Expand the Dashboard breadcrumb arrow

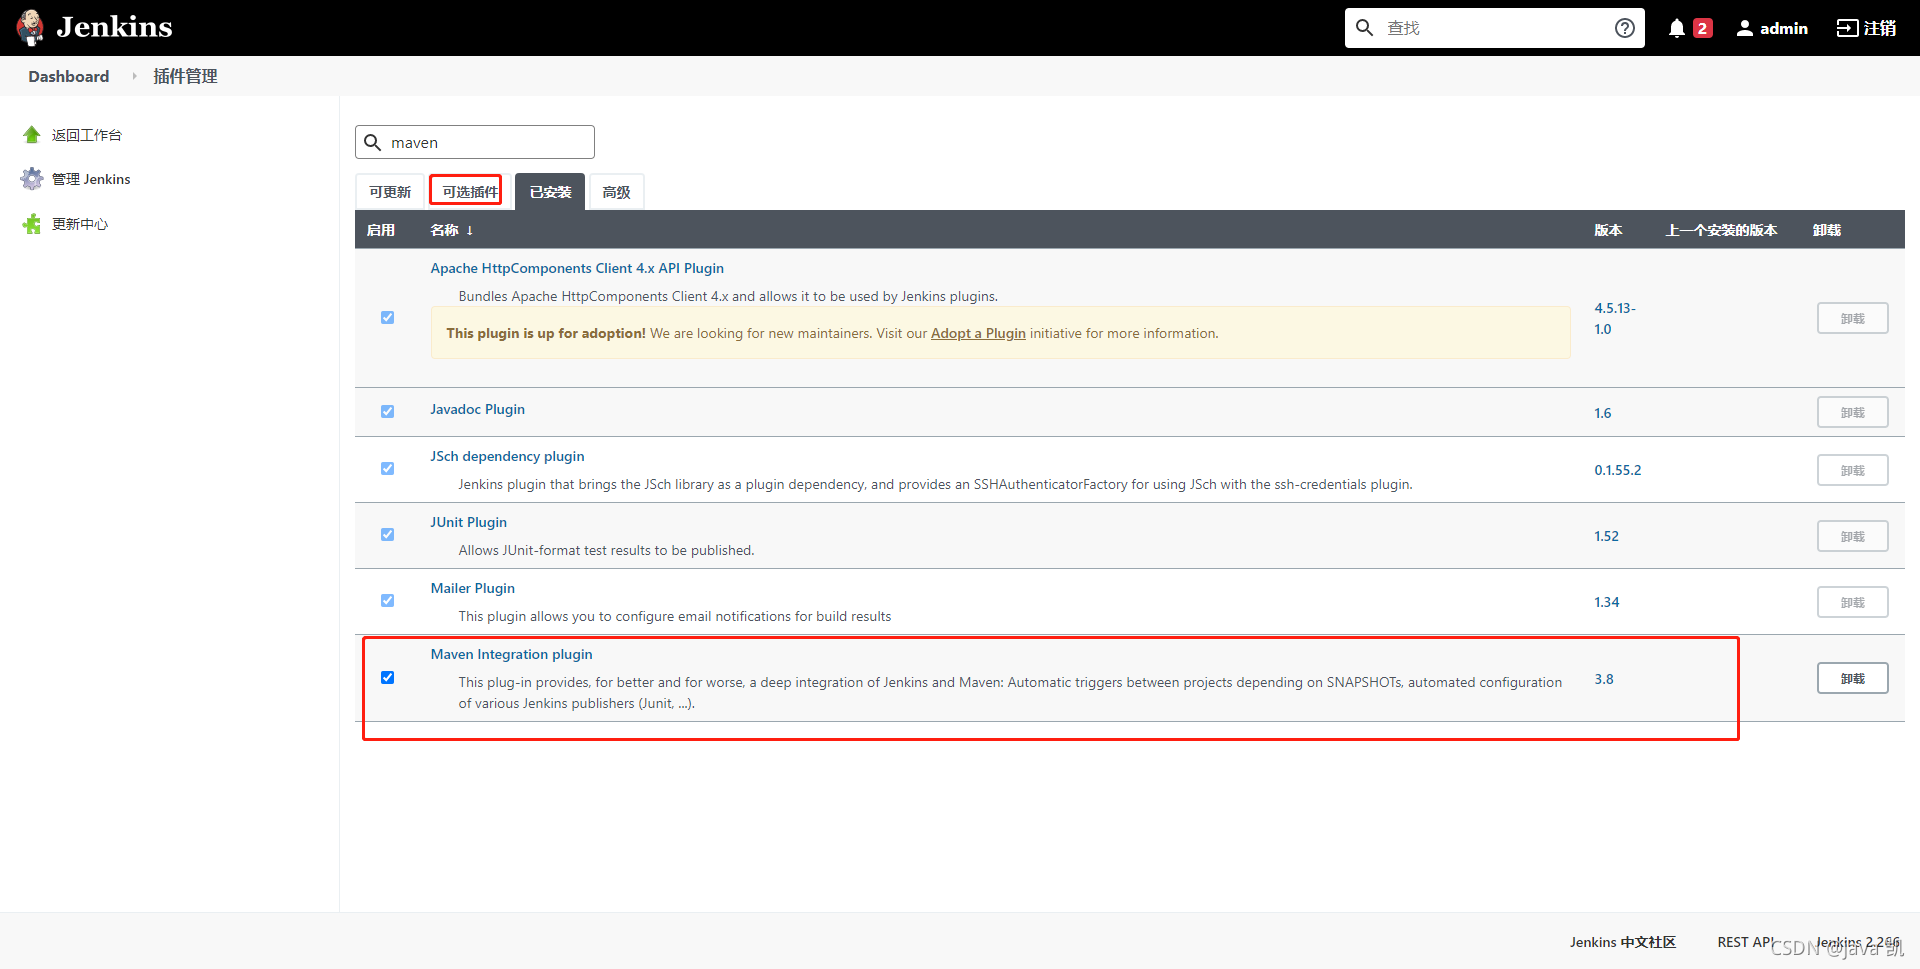coord(134,76)
